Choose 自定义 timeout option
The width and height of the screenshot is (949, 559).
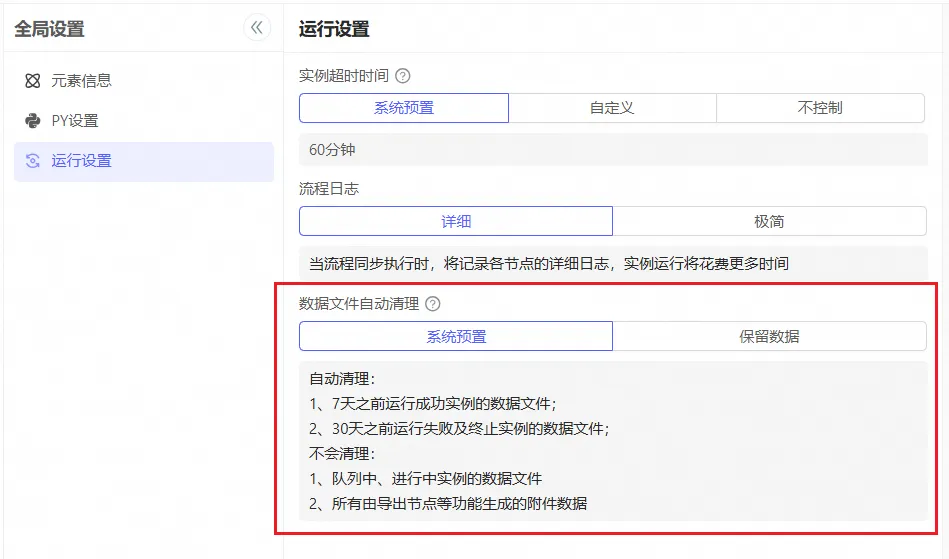tap(612, 108)
